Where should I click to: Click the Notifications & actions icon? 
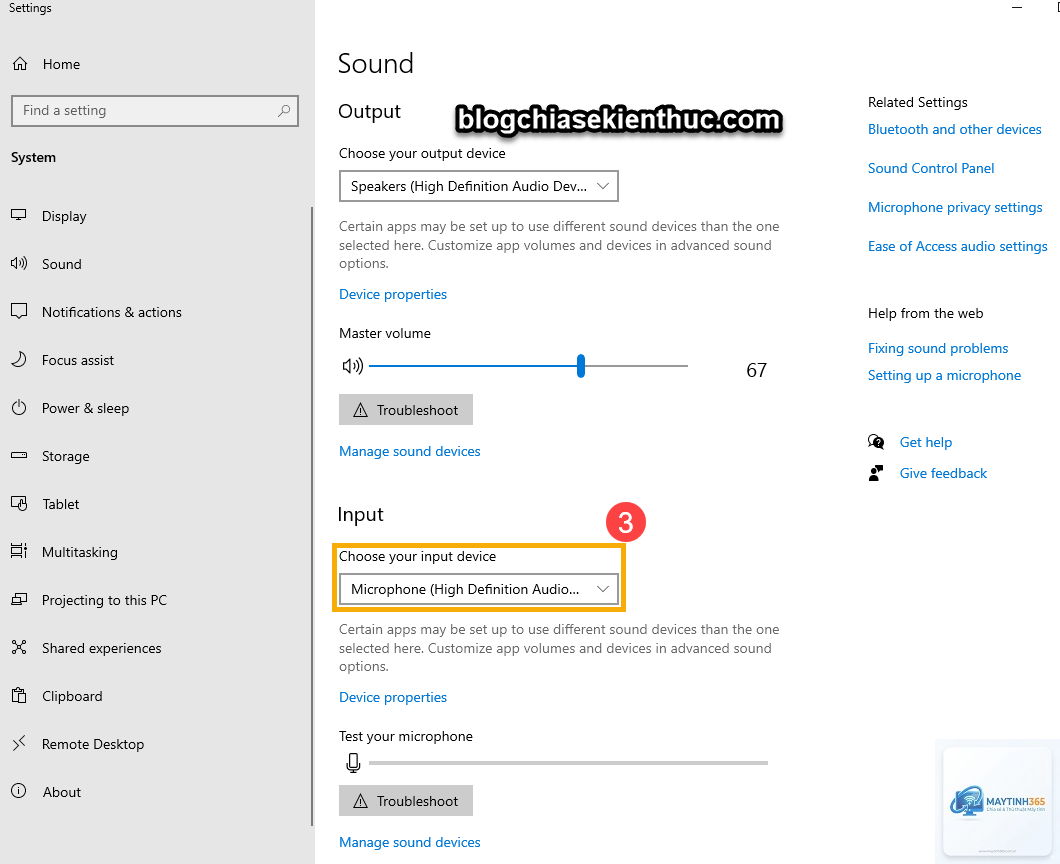coord(19,311)
